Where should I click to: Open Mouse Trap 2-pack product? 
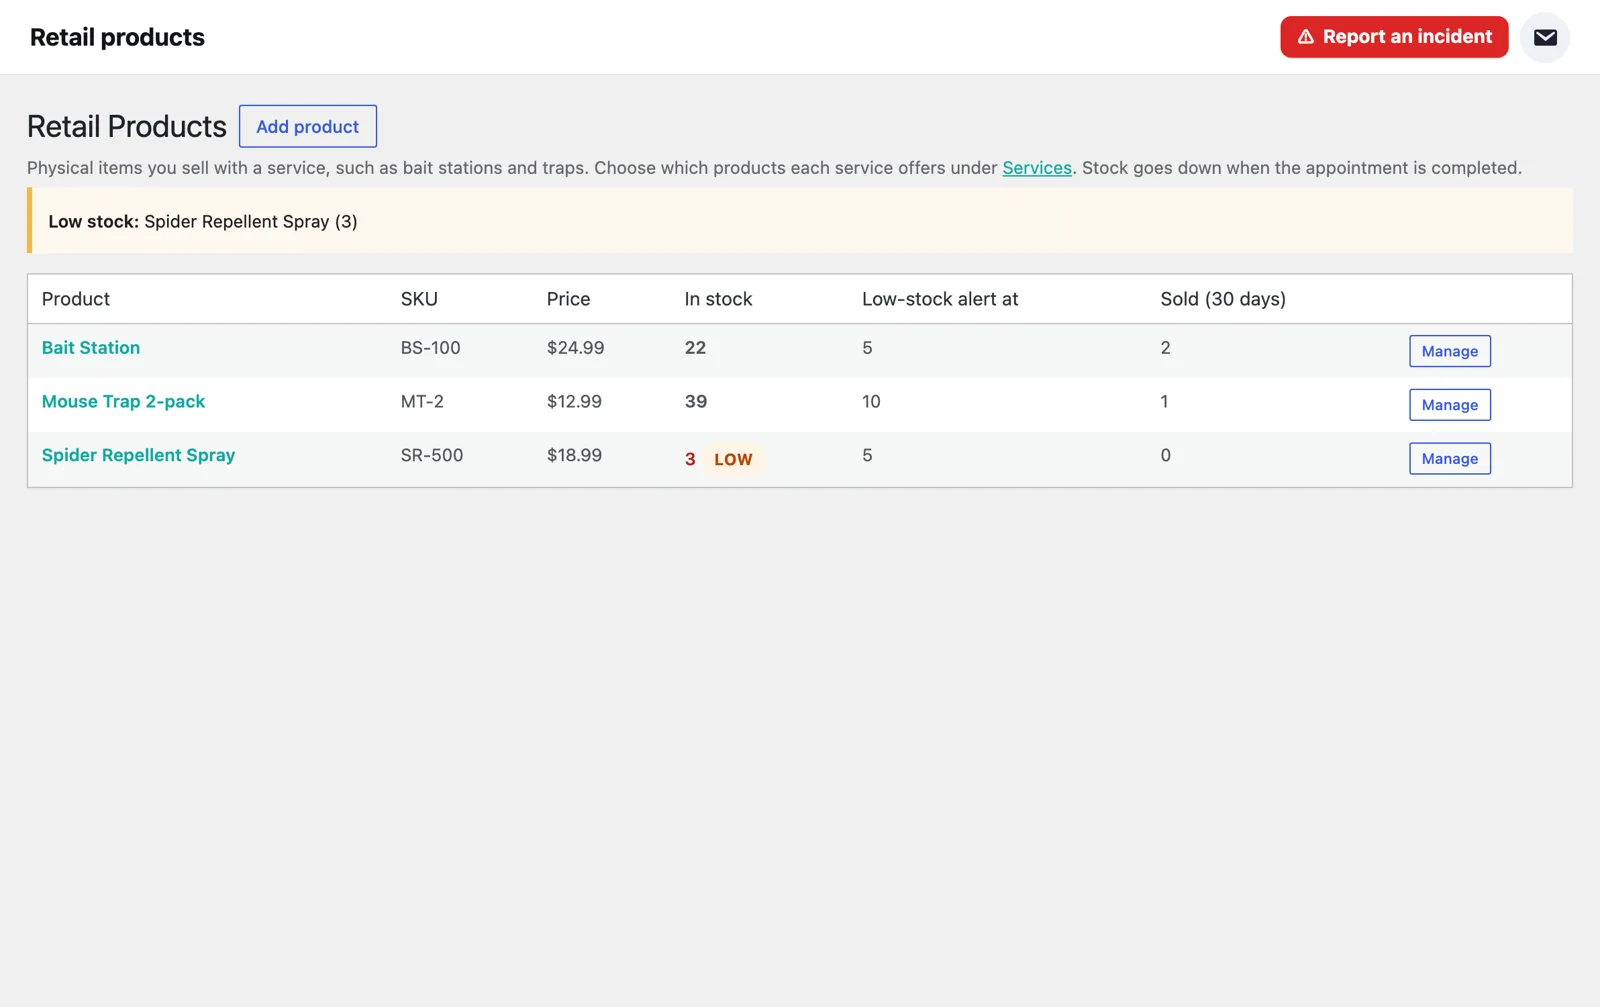tap(123, 401)
